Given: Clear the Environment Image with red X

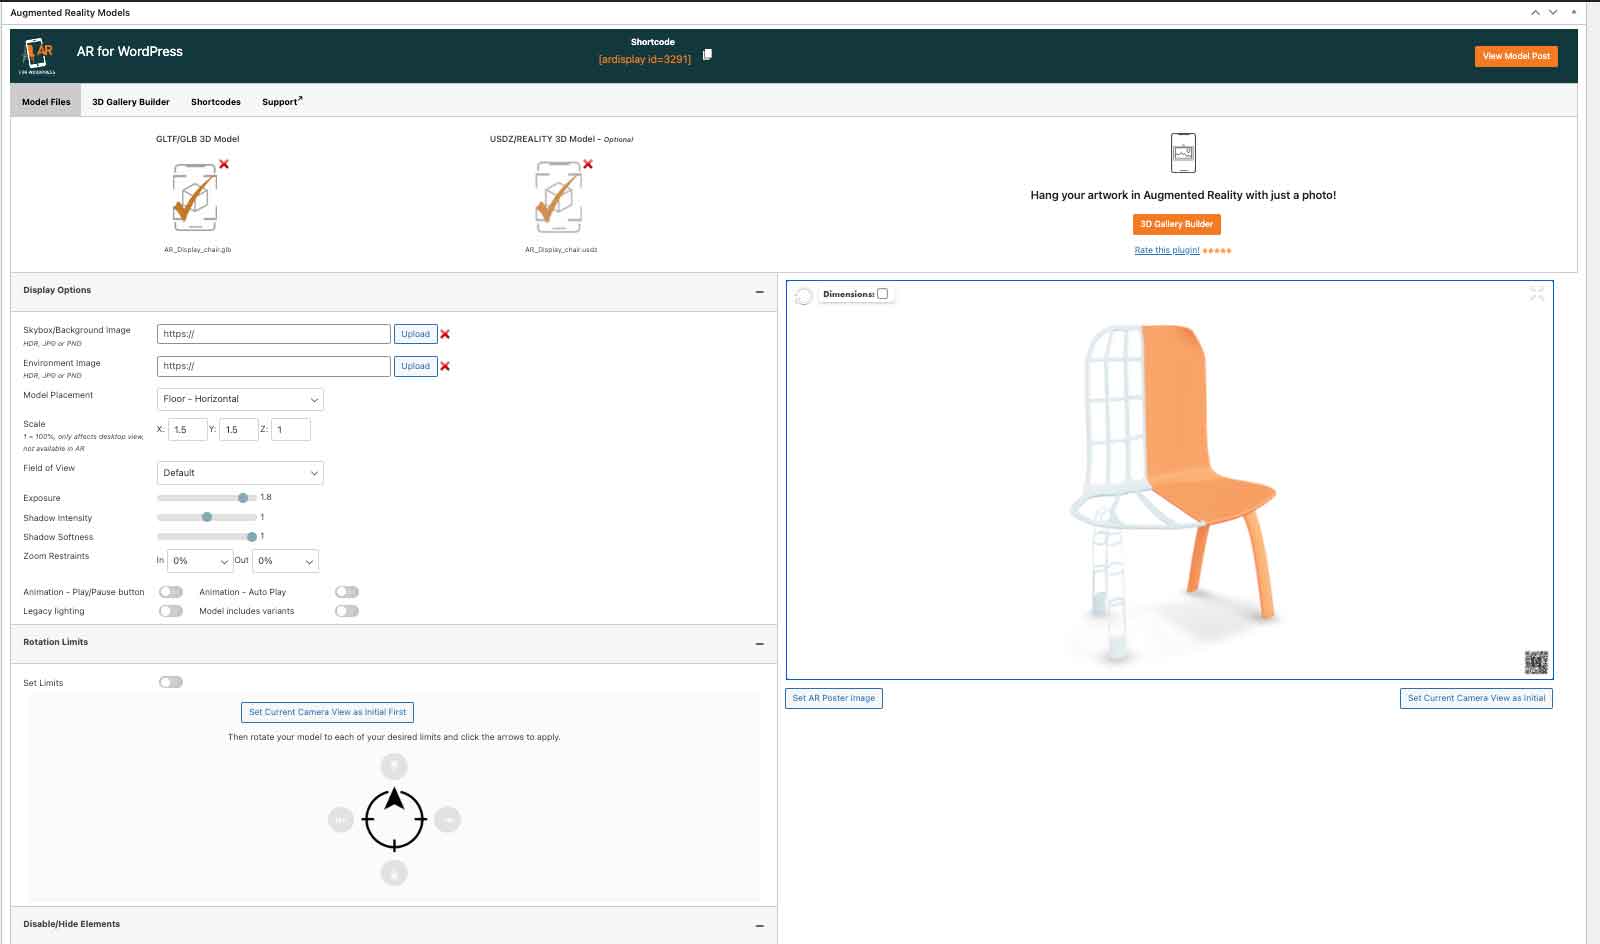Looking at the screenshot, I should click(445, 366).
